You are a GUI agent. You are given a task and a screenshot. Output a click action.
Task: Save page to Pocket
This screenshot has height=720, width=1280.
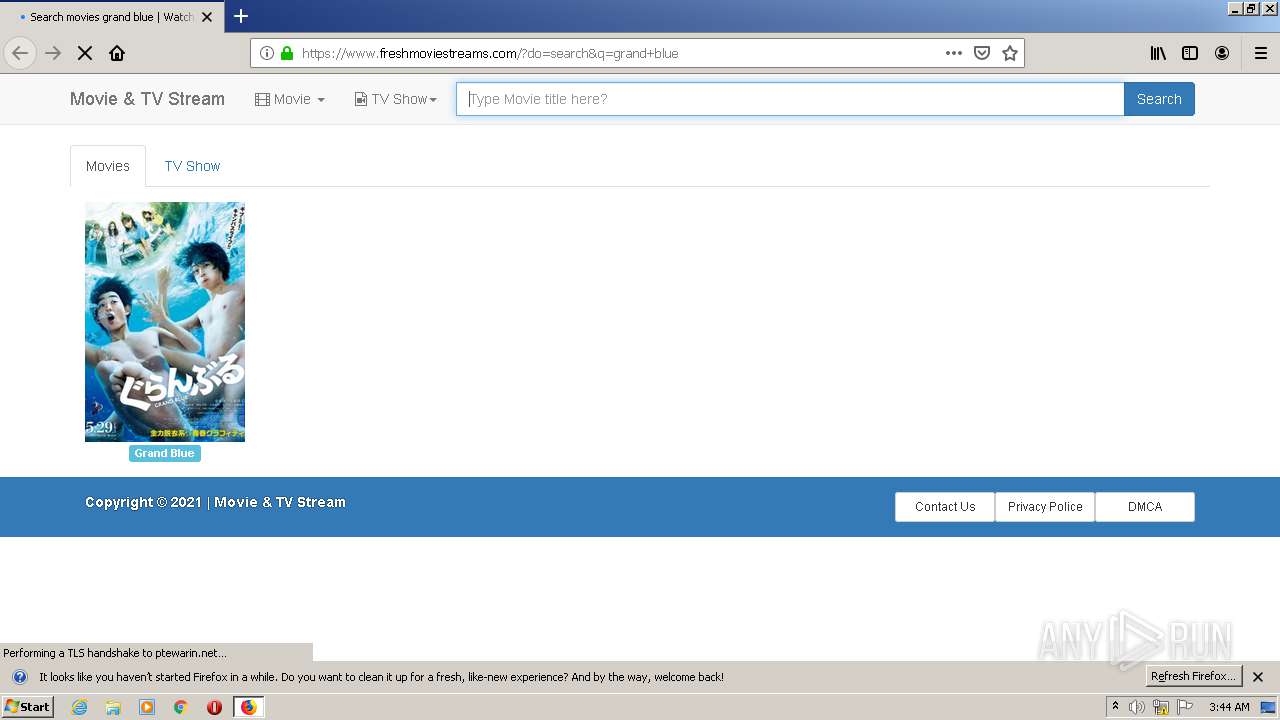pyautogui.click(x=982, y=53)
